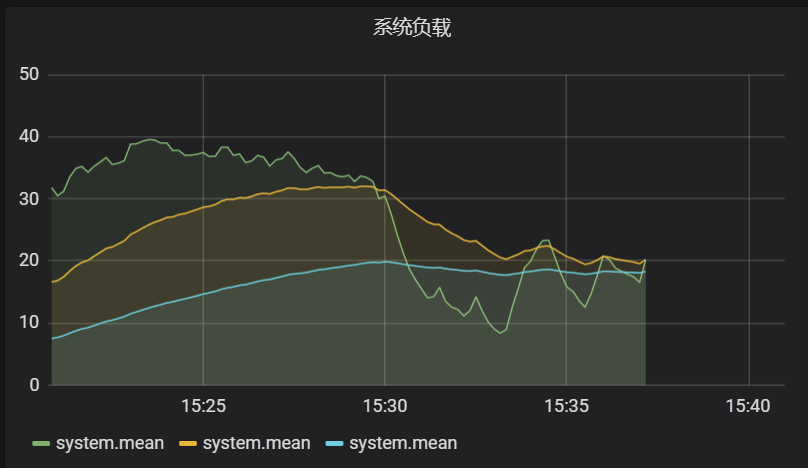This screenshot has height=468, width=808.
Task: Click the 10 value on y-axis
Action: tap(29, 323)
